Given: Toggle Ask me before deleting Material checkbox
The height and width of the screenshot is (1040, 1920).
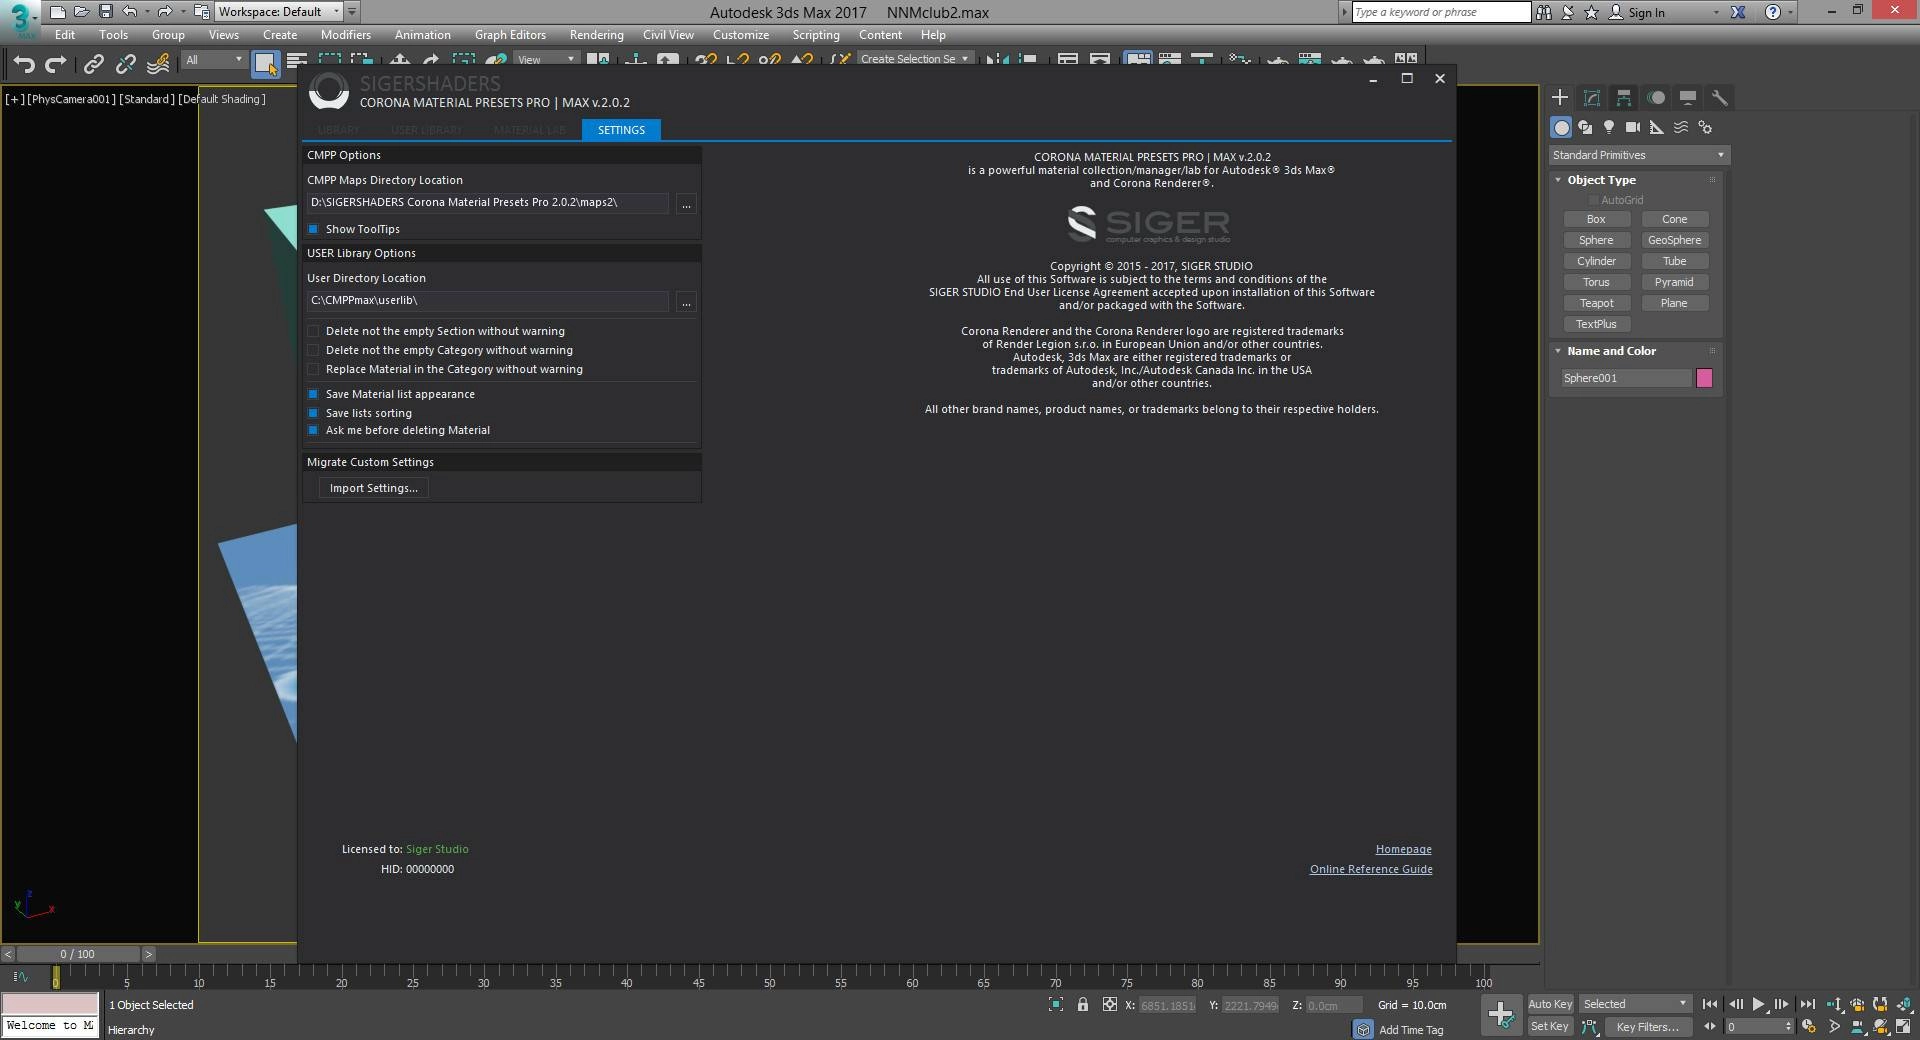Looking at the screenshot, I should click(x=313, y=430).
